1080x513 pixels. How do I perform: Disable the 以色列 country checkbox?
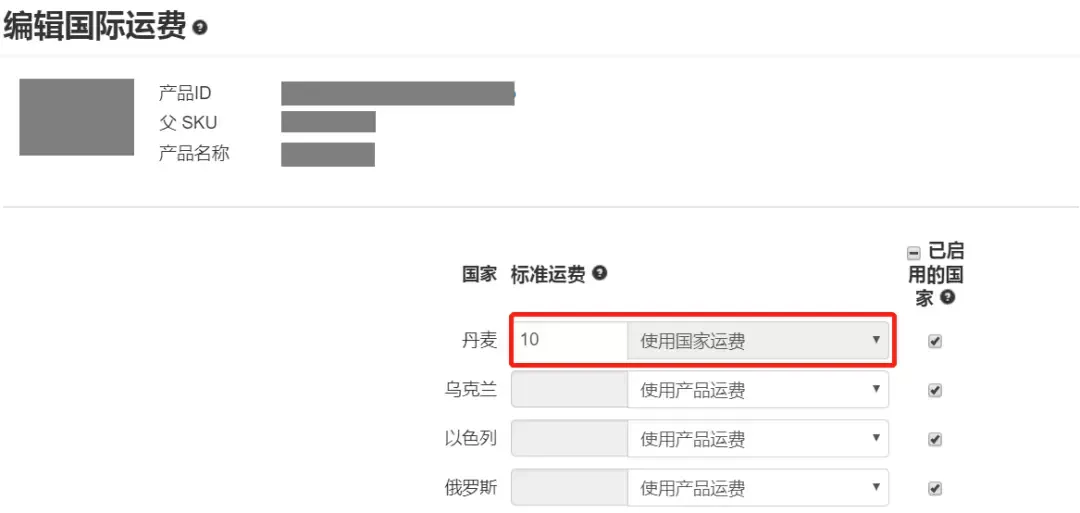[935, 439]
